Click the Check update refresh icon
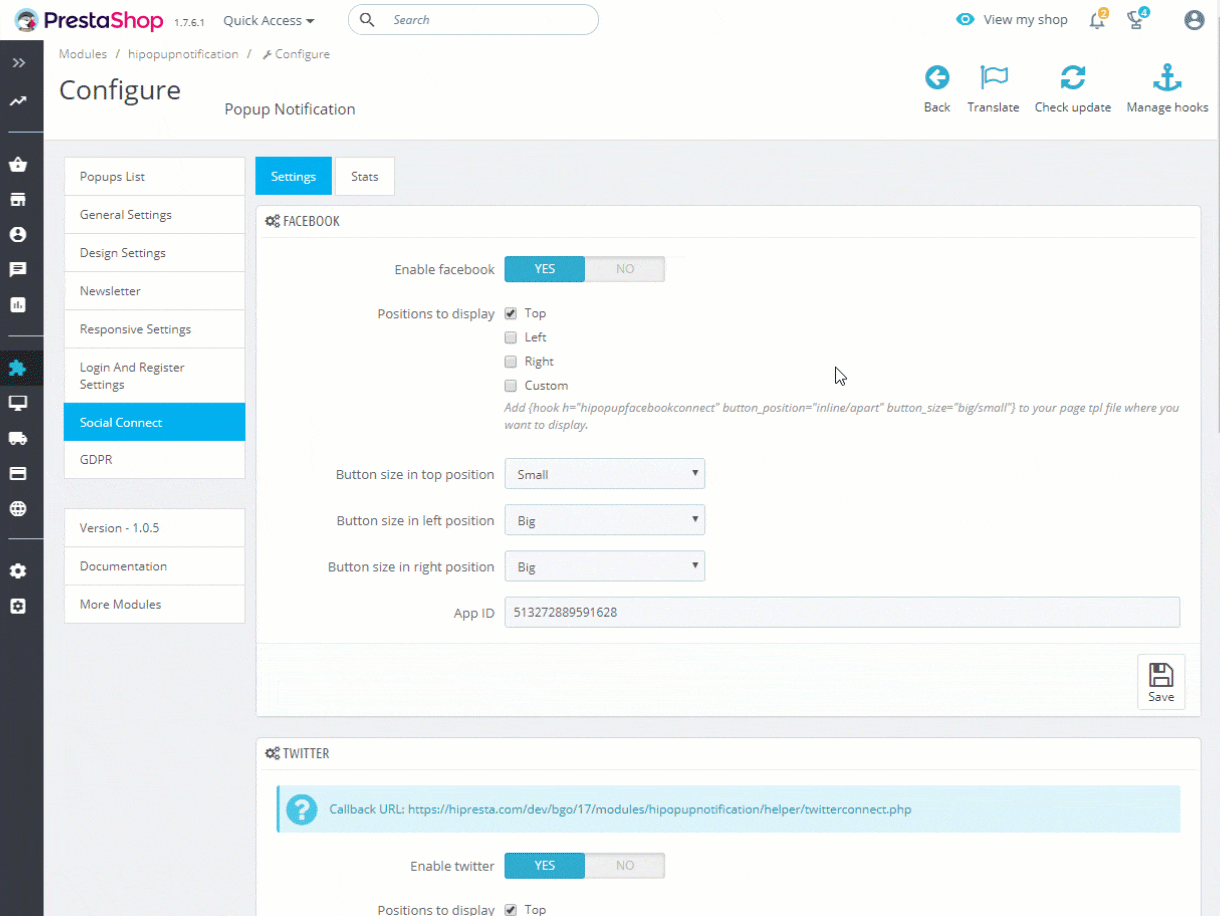Screen dimensions: 1220x916 pyautogui.click(x=1073, y=78)
